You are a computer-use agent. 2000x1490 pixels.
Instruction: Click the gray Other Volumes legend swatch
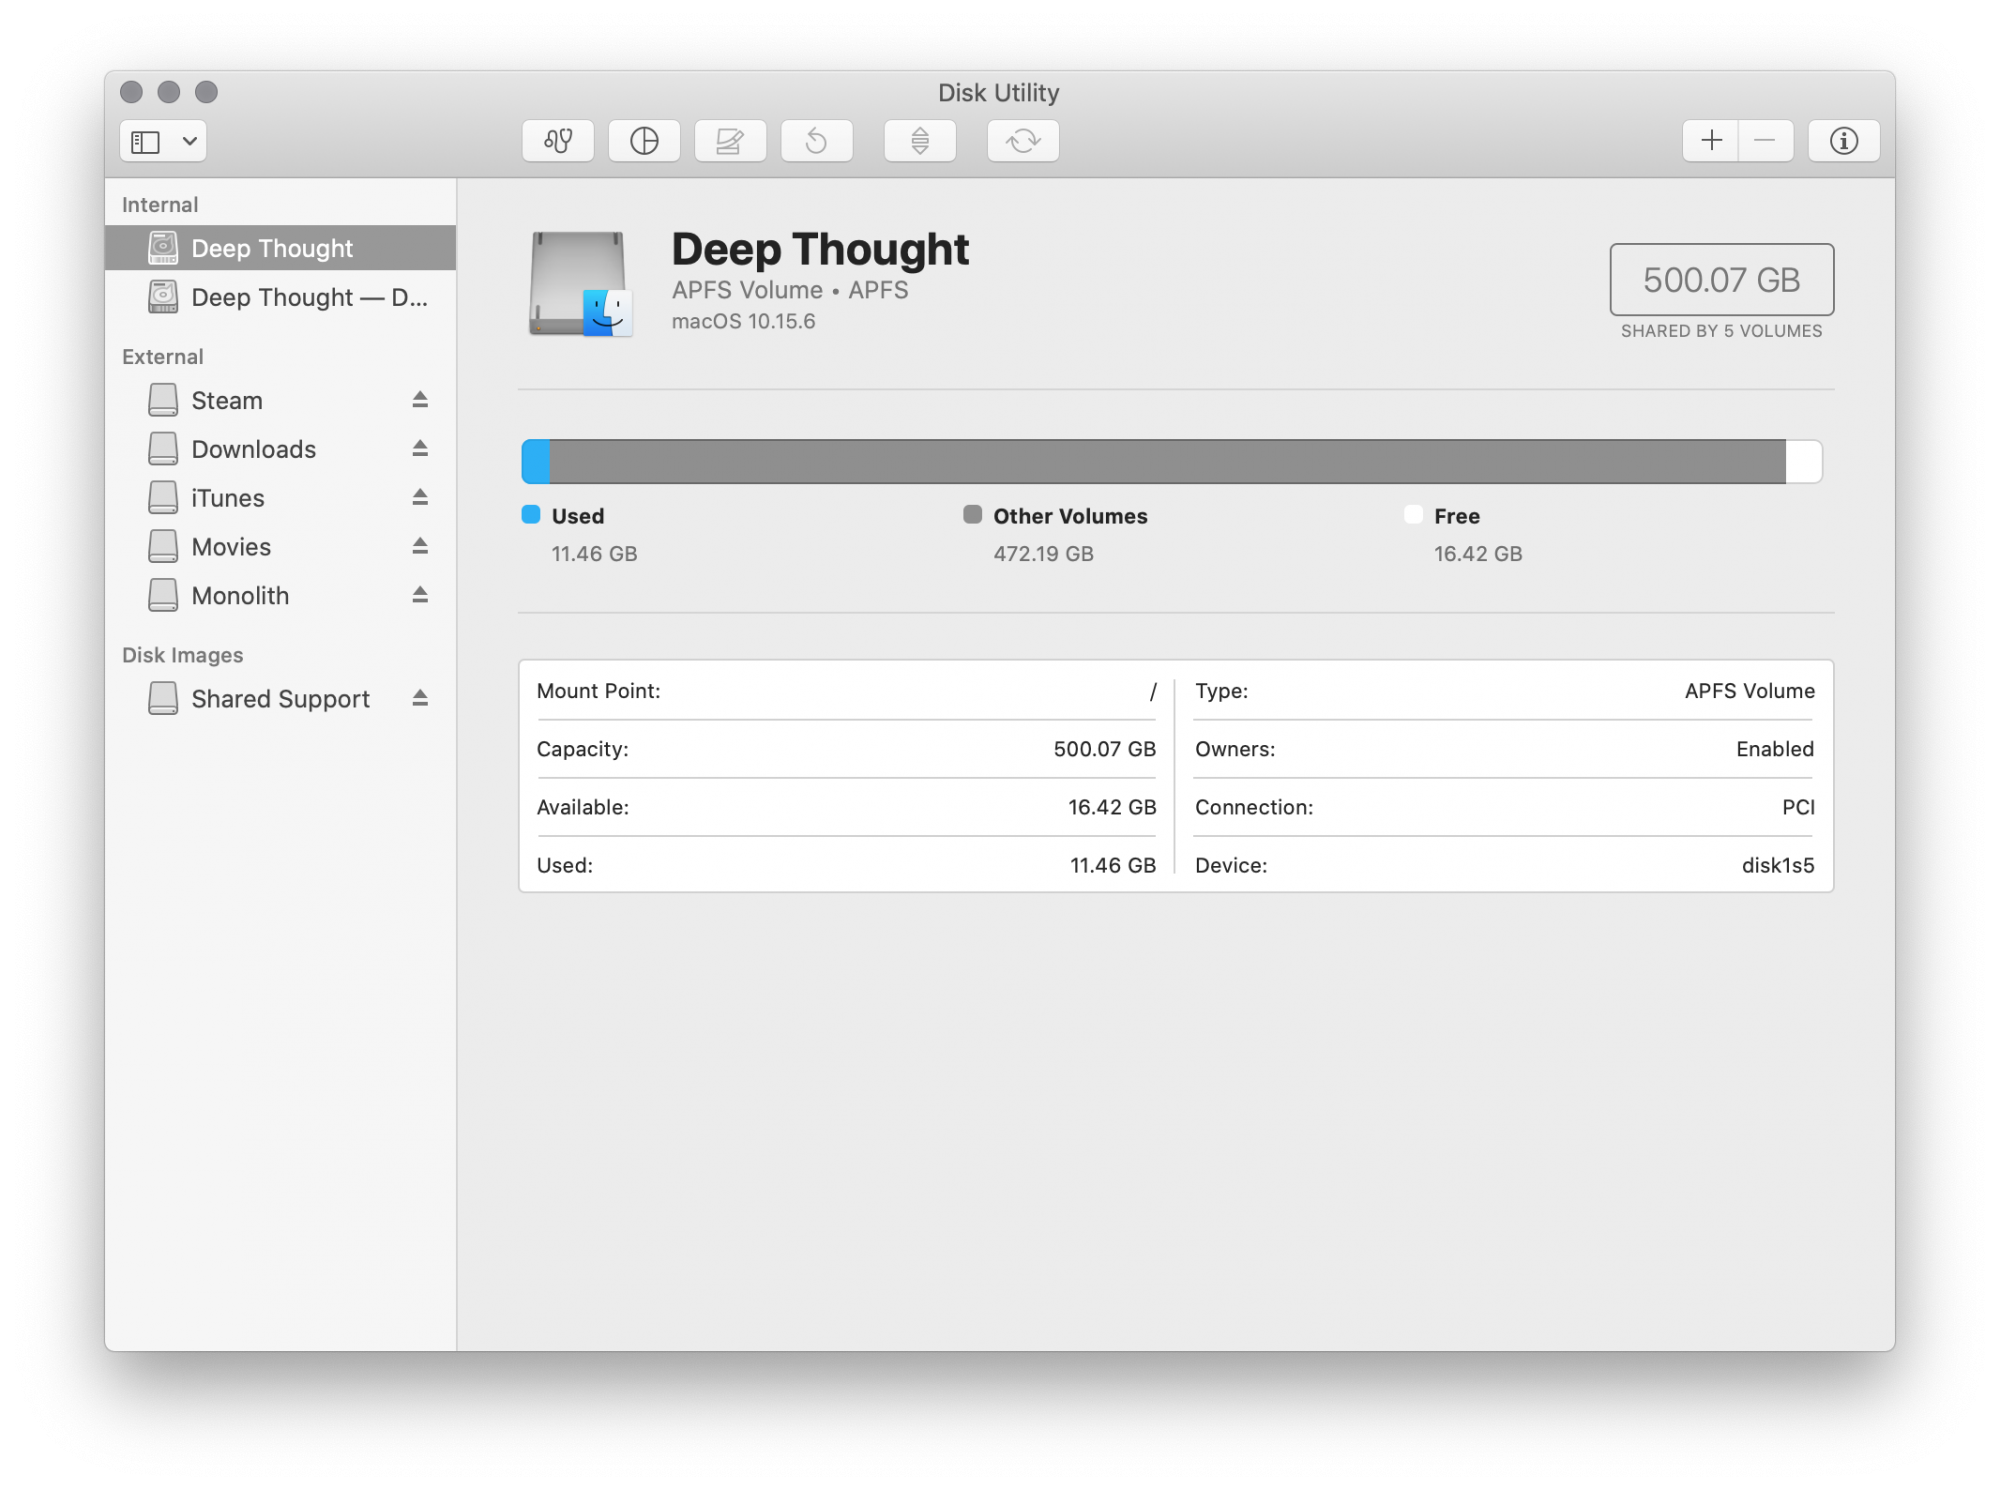click(972, 515)
